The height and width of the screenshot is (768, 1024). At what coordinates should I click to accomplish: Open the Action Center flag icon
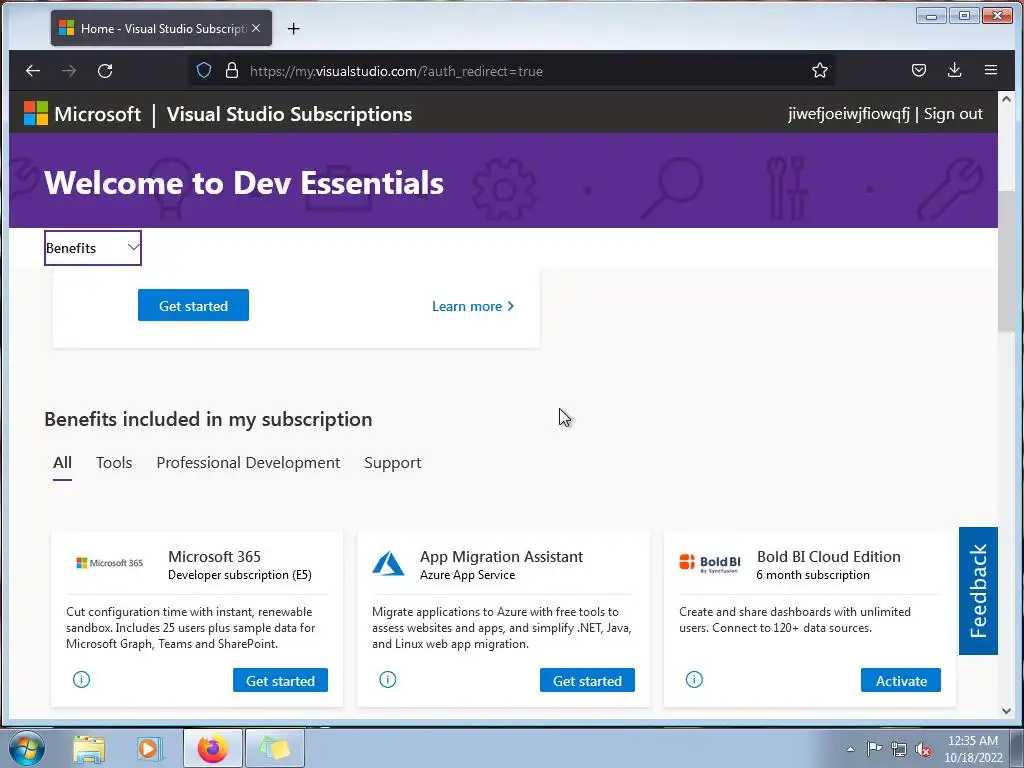pyautogui.click(x=874, y=748)
